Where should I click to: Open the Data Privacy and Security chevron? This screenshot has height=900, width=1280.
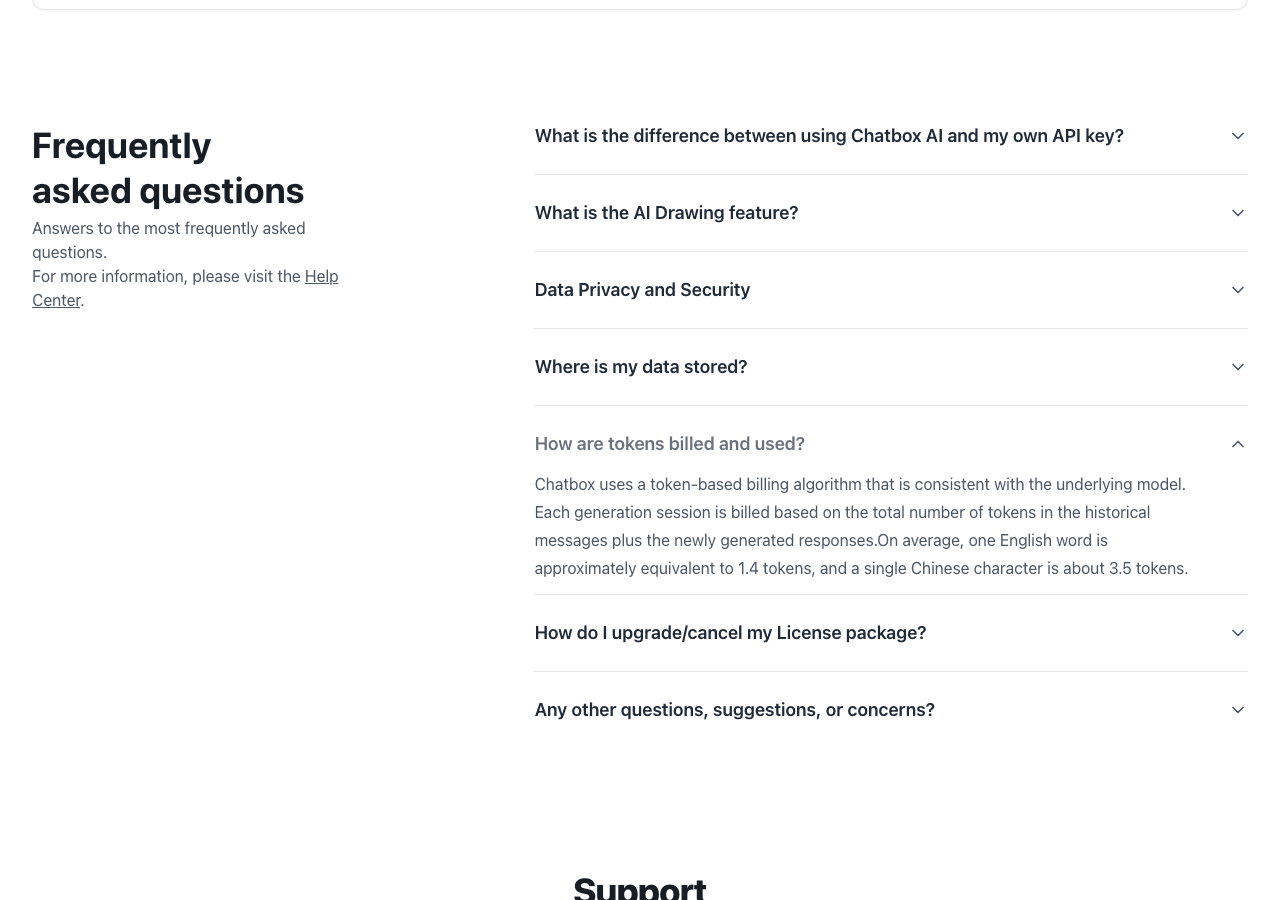(1237, 289)
